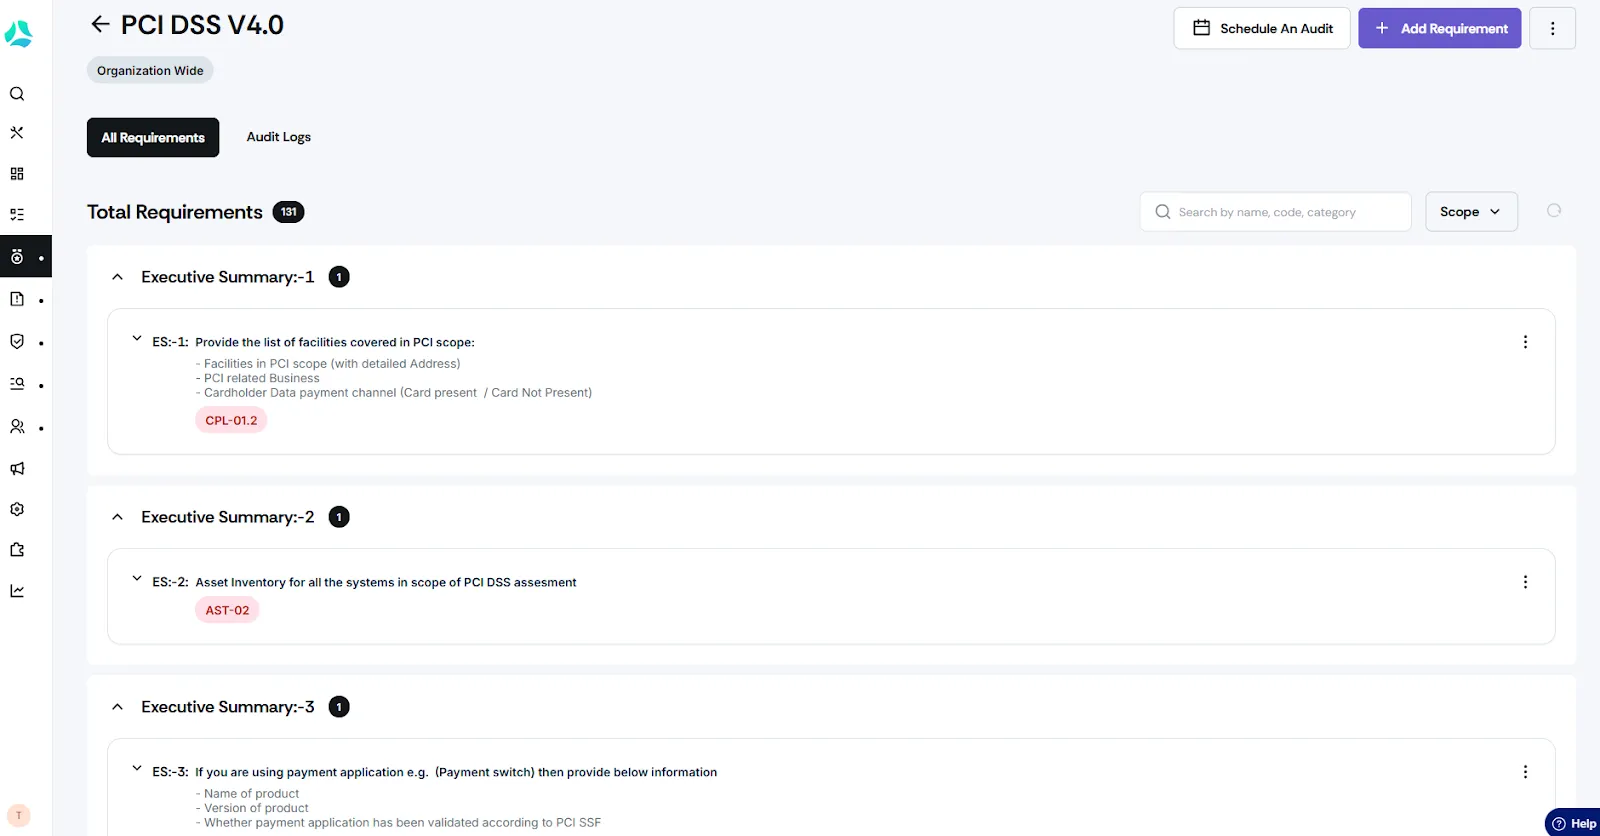Click the "PCI DSS V4.0" page title

(x=202, y=24)
